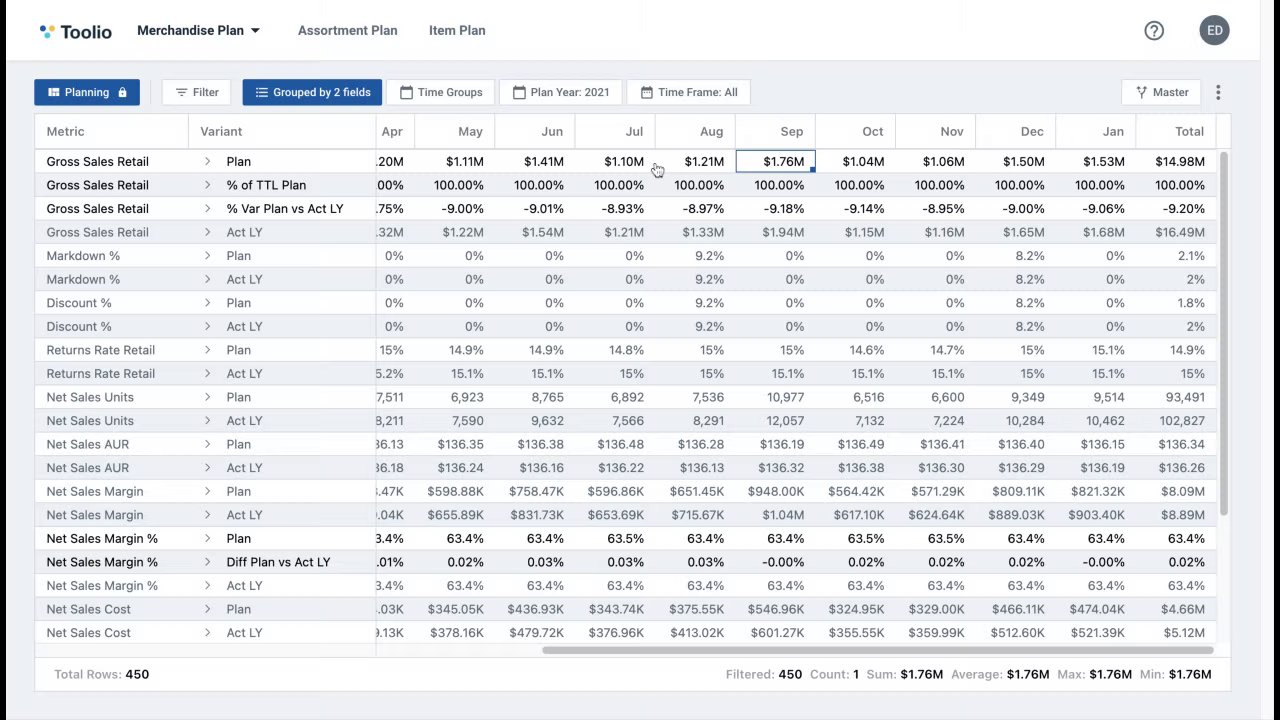Click the Total column header
Viewport: 1280px width, 720px height.
pyautogui.click(x=1189, y=131)
